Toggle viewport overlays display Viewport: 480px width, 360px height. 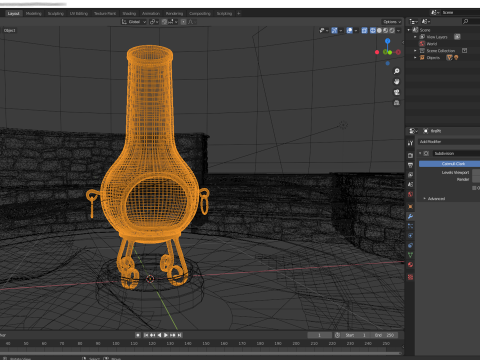point(349,30)
